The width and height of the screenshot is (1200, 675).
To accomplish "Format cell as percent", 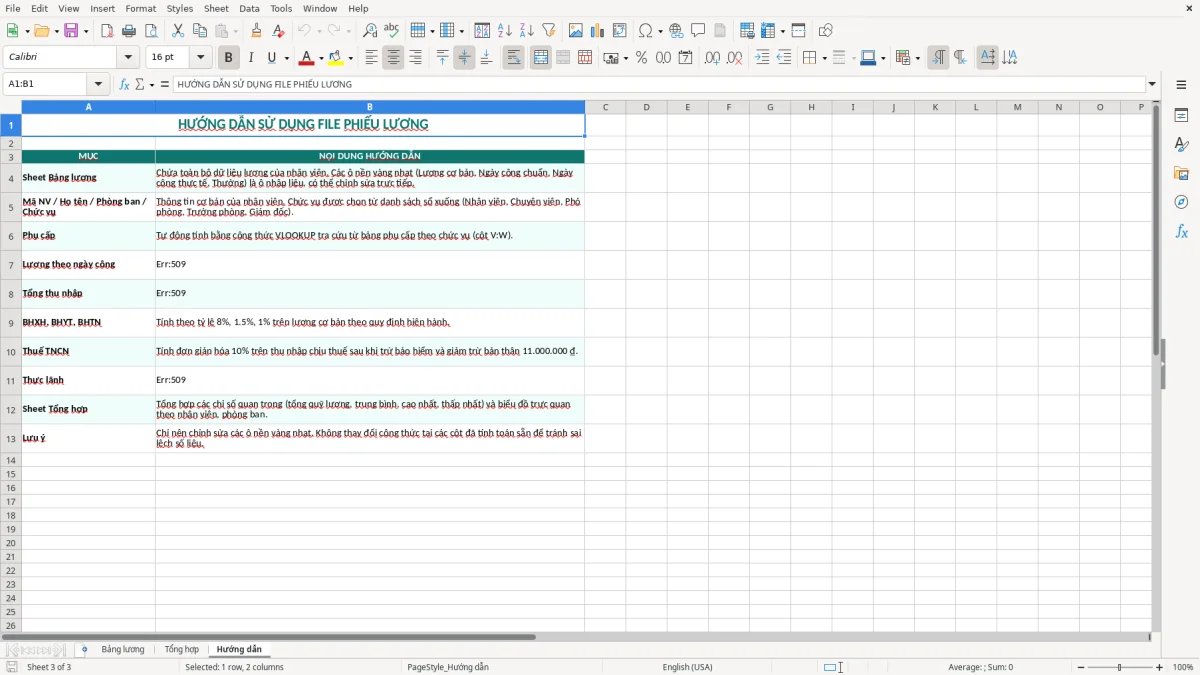I will pyautogui.click(x=641, y=58).
